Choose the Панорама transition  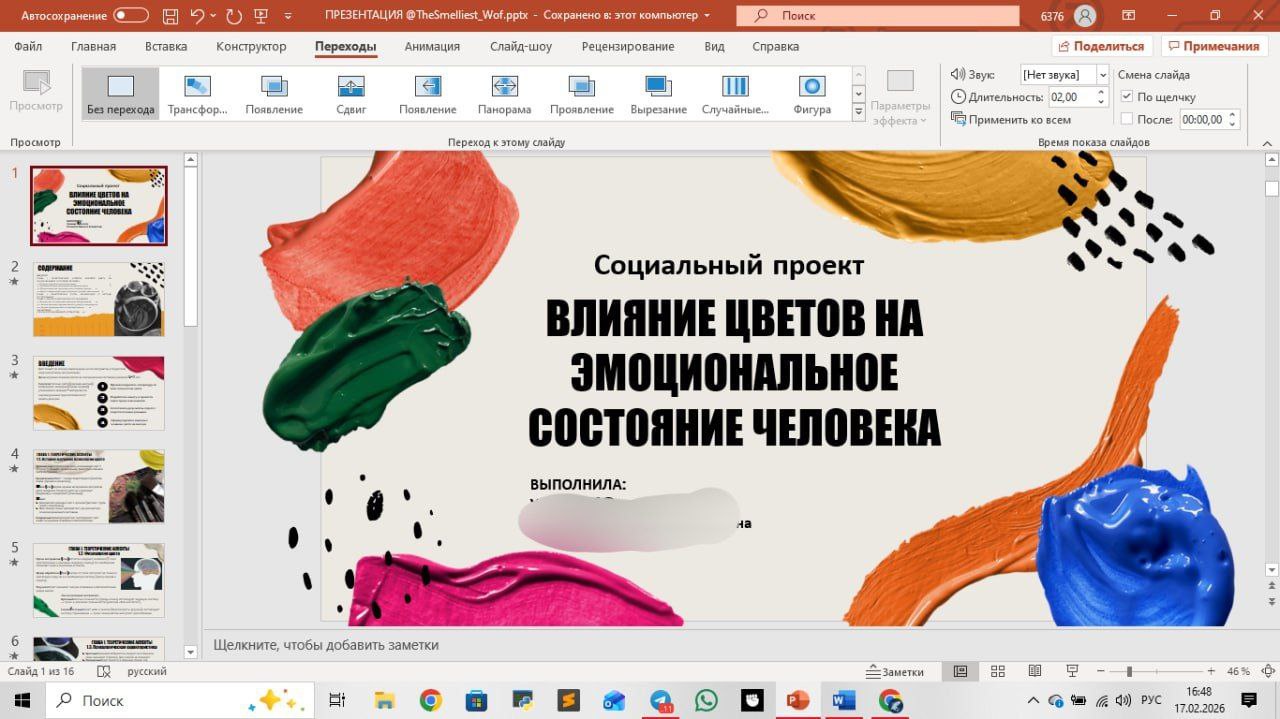pos(504,94)
